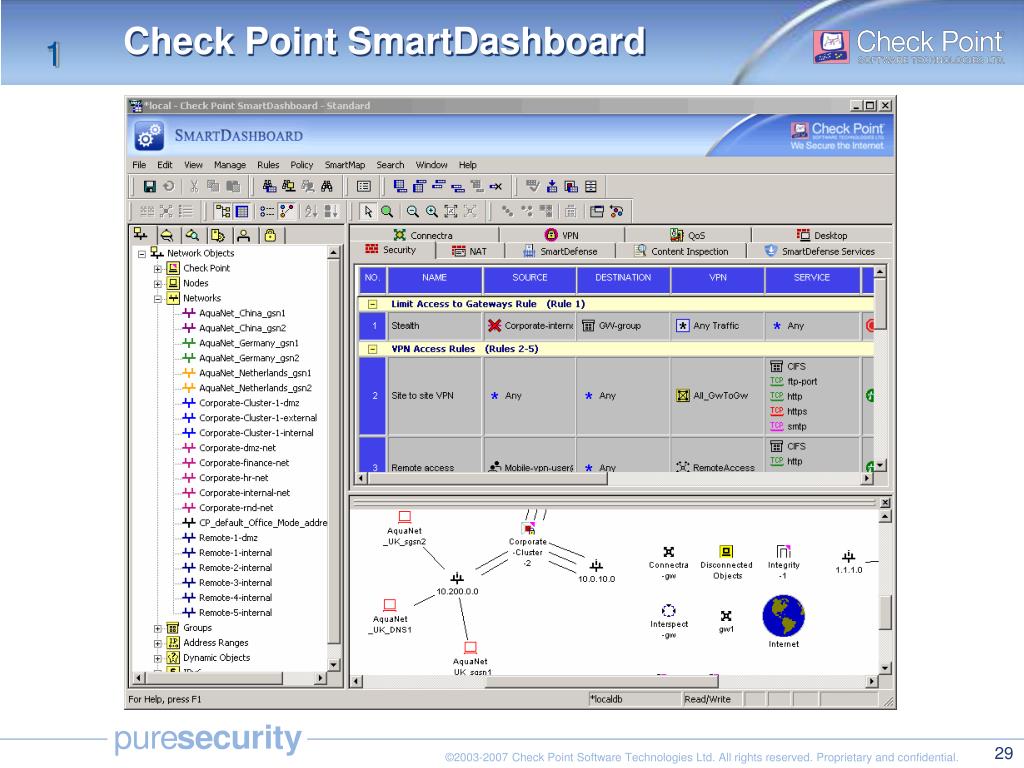Open the Network Objects tab icon in tree pane
The image size is (1024, 768).
point(141,234)
